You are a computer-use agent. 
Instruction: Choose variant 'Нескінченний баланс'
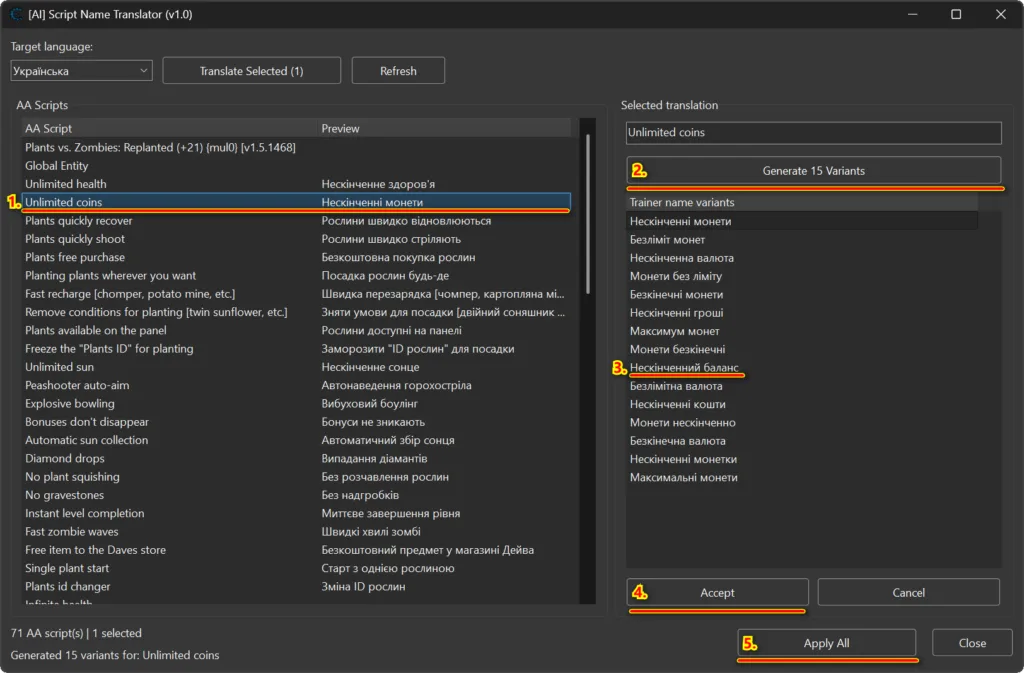802,368
